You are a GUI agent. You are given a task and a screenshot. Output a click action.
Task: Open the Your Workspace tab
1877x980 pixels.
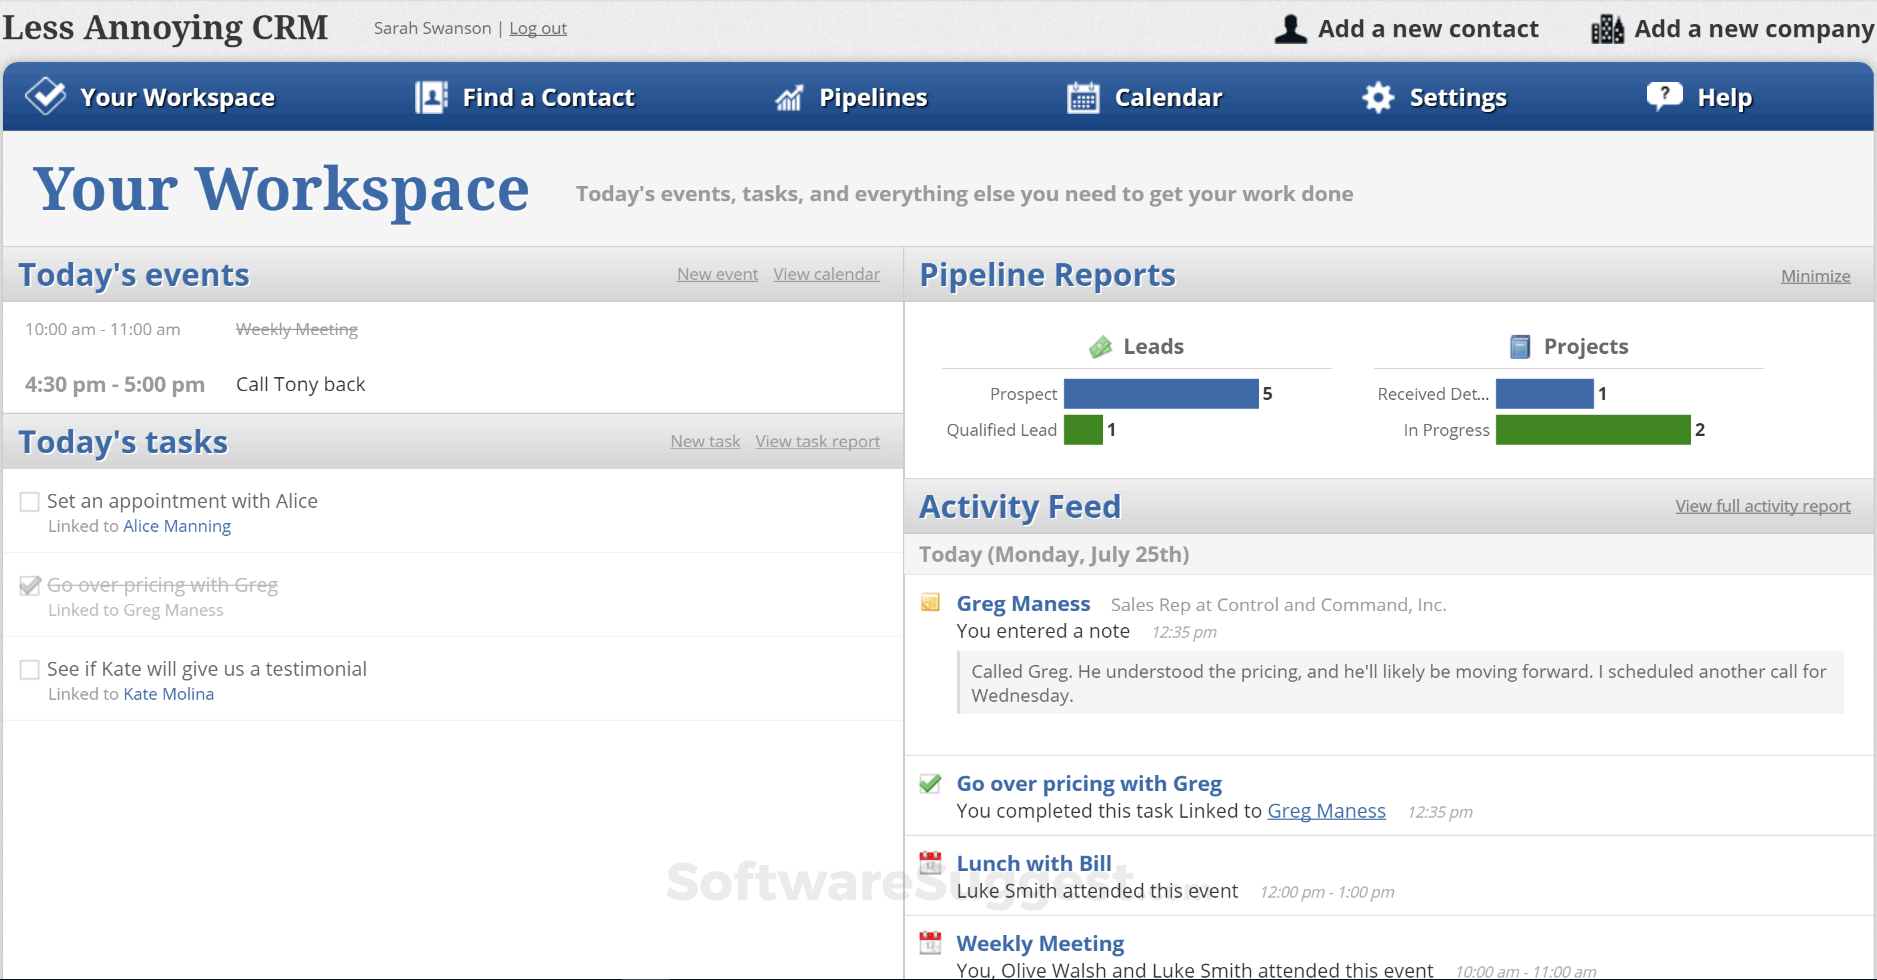[x=151, y=97]
